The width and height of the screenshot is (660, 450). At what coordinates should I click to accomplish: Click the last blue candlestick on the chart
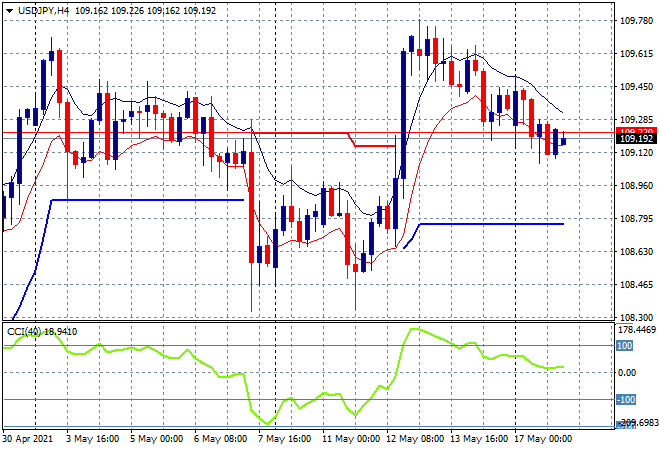coord(564,141)
